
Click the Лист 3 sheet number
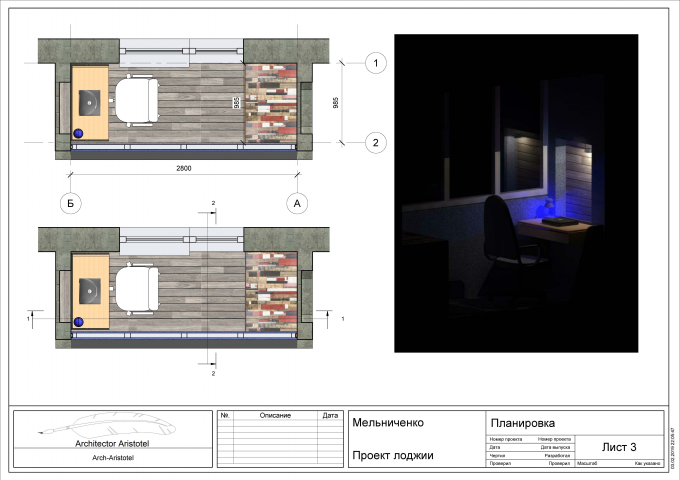point(619,447)
